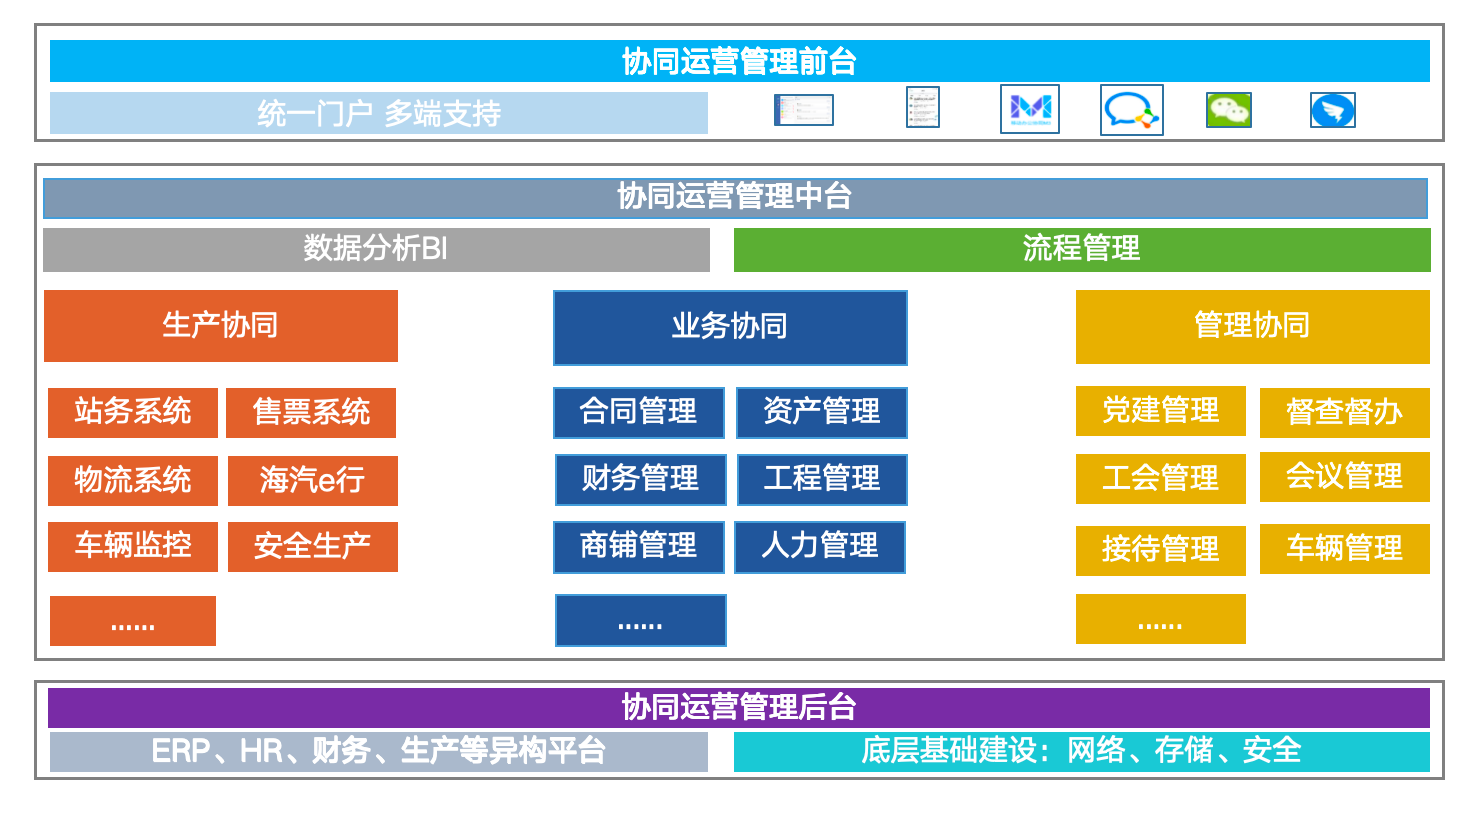Select the 生产协同 orange heading
Image resolution: width=1462 pixels, height=814 pixels.
tap(221, 326)
